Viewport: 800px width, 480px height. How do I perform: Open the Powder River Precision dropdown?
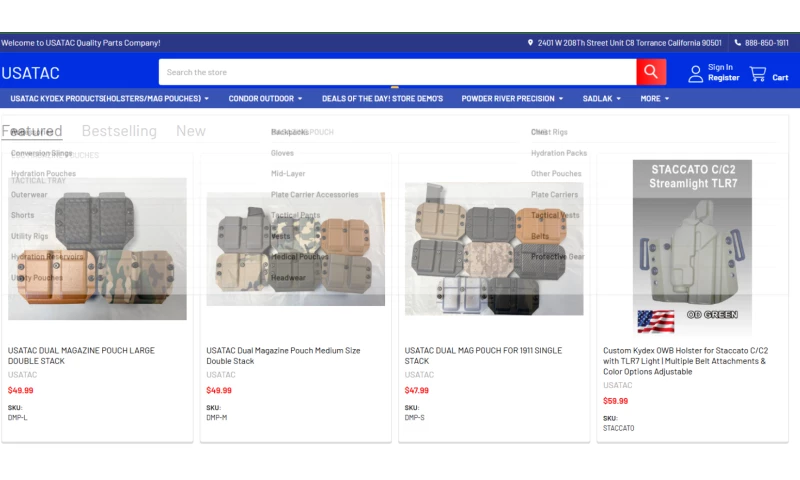click(x=512, y=99)
